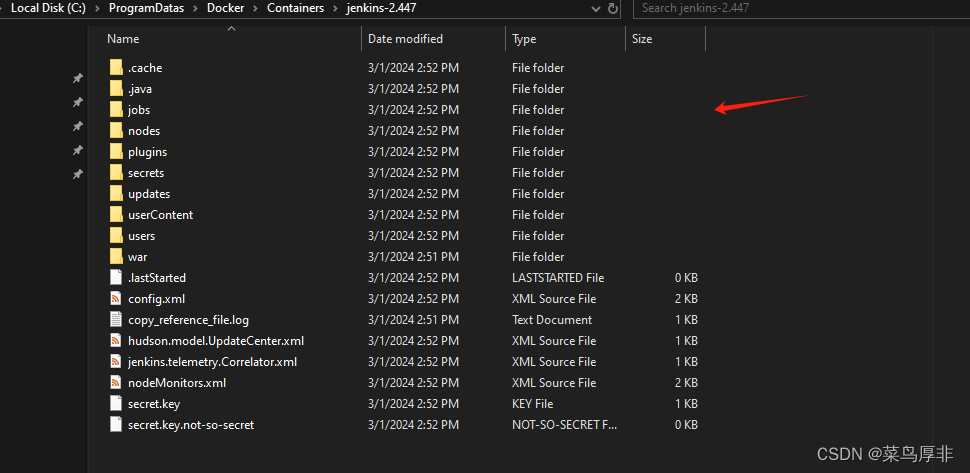
Task: Select the jobs folder icon
Action: click(116, 109)
